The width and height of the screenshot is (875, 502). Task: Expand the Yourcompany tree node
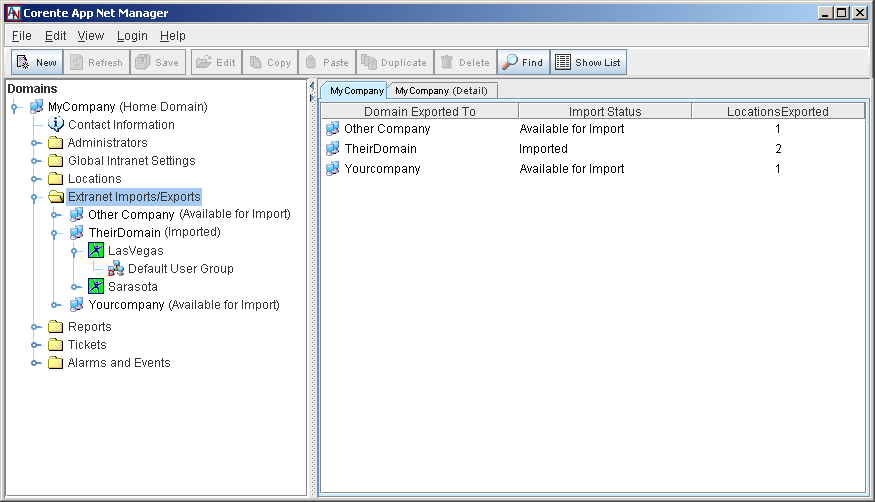pos(56,305)
